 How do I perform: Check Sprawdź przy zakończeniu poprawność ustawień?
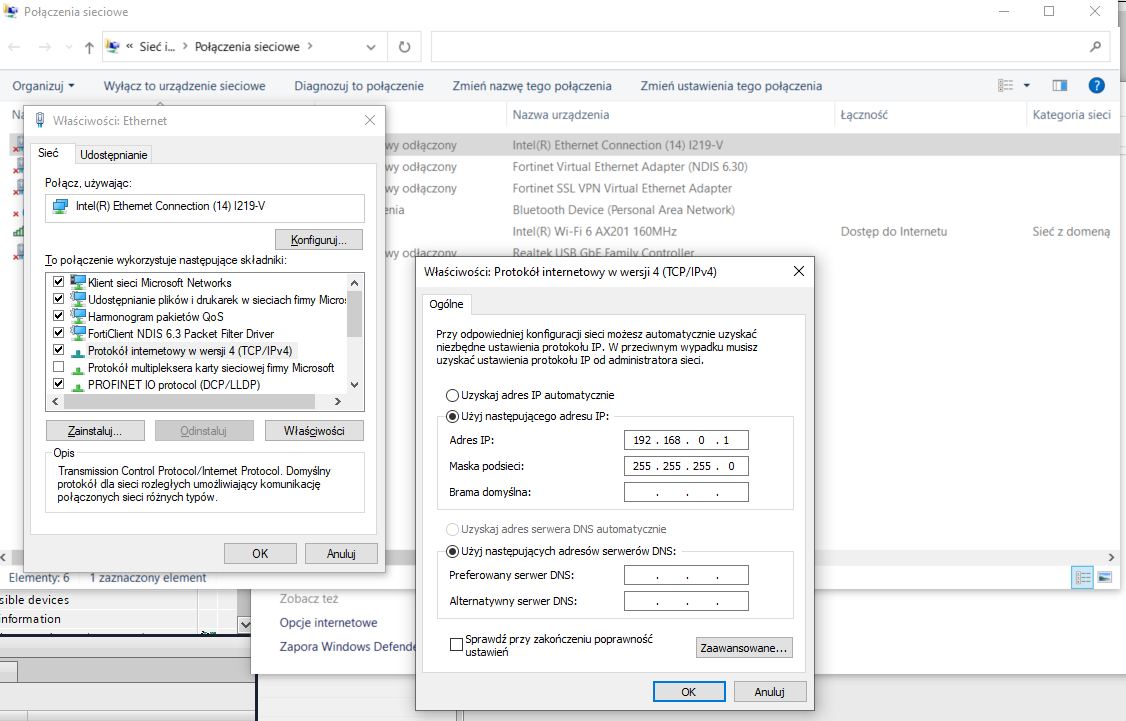coord(456,645)
